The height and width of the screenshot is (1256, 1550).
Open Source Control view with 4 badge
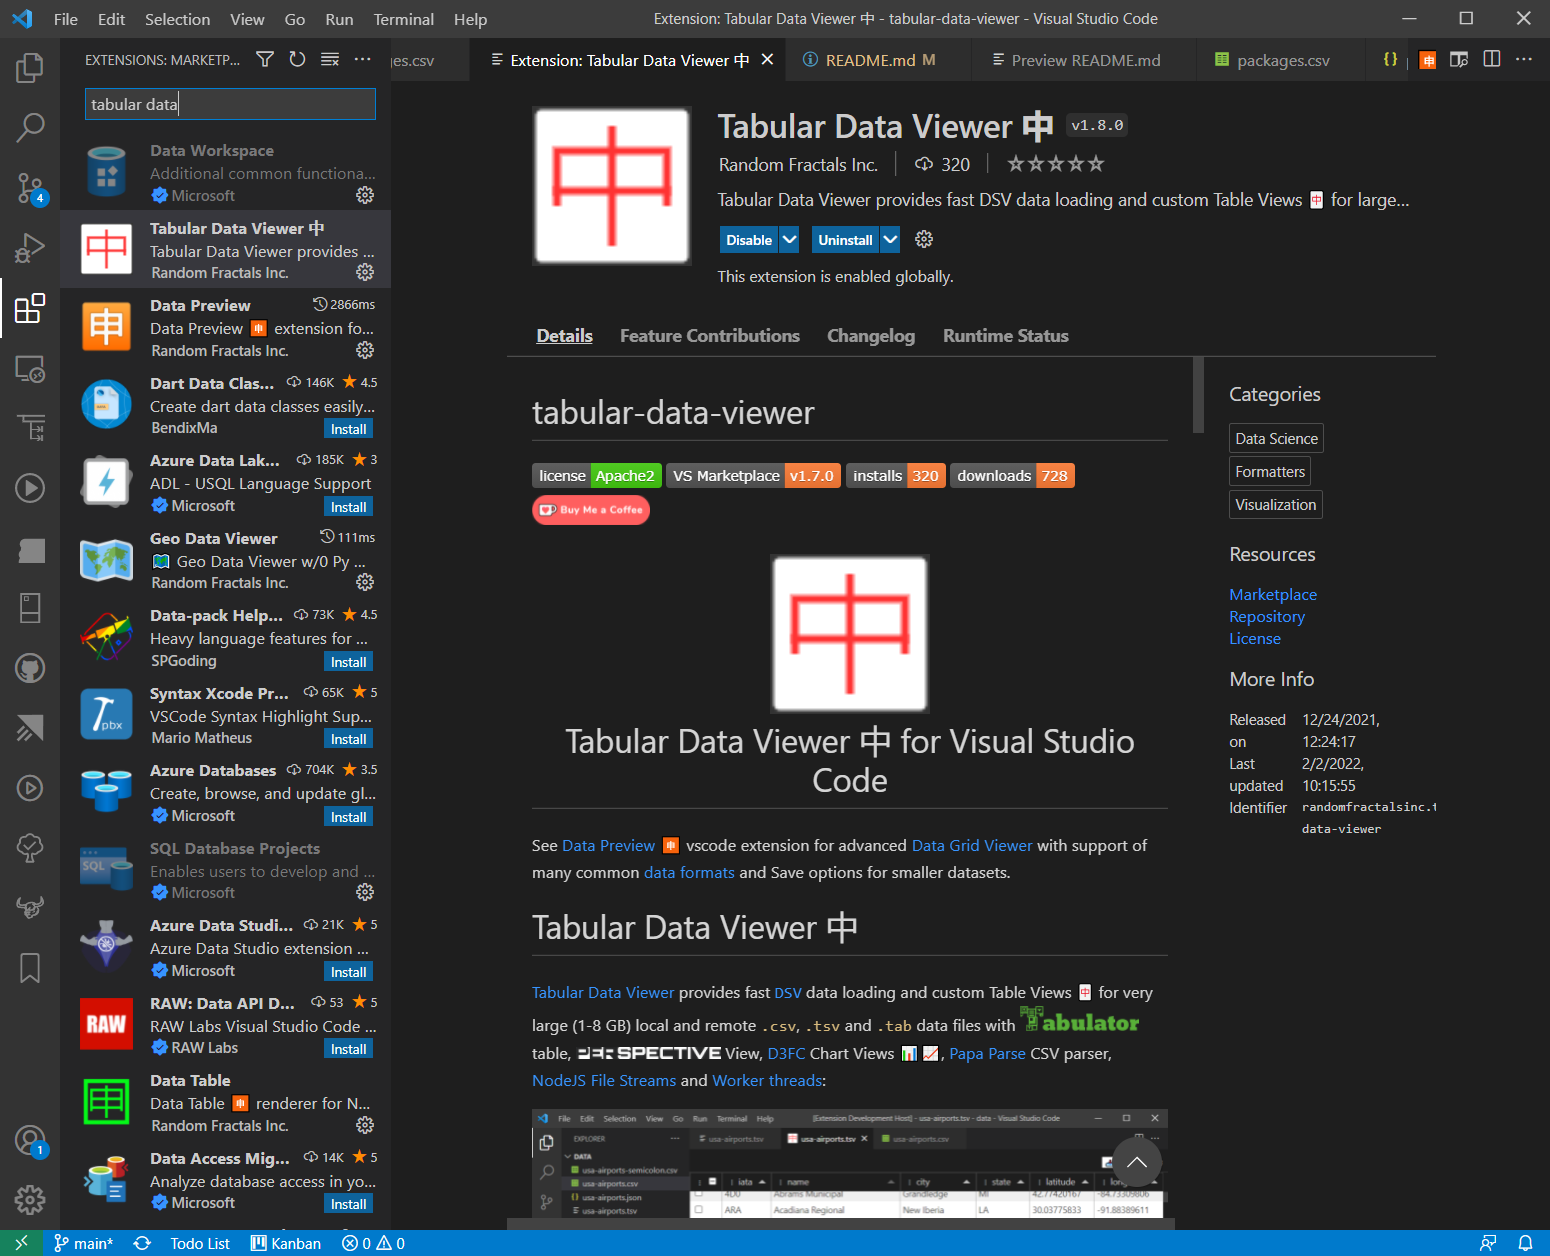tap(30, 187)
